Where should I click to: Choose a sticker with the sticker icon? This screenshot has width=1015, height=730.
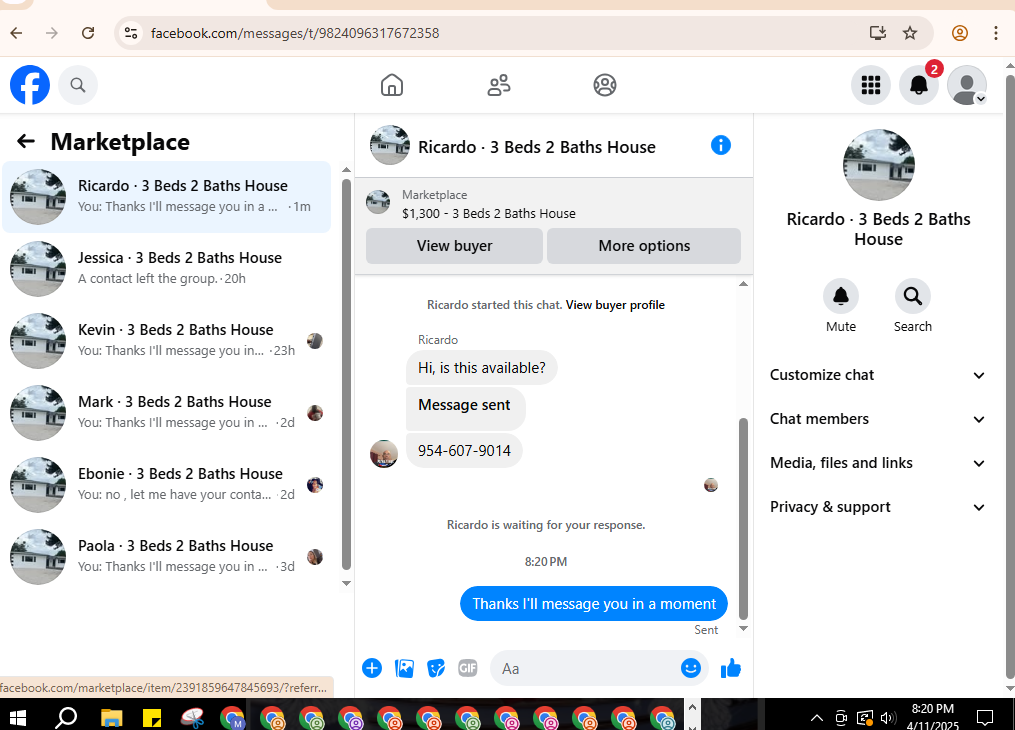[436, 668]
